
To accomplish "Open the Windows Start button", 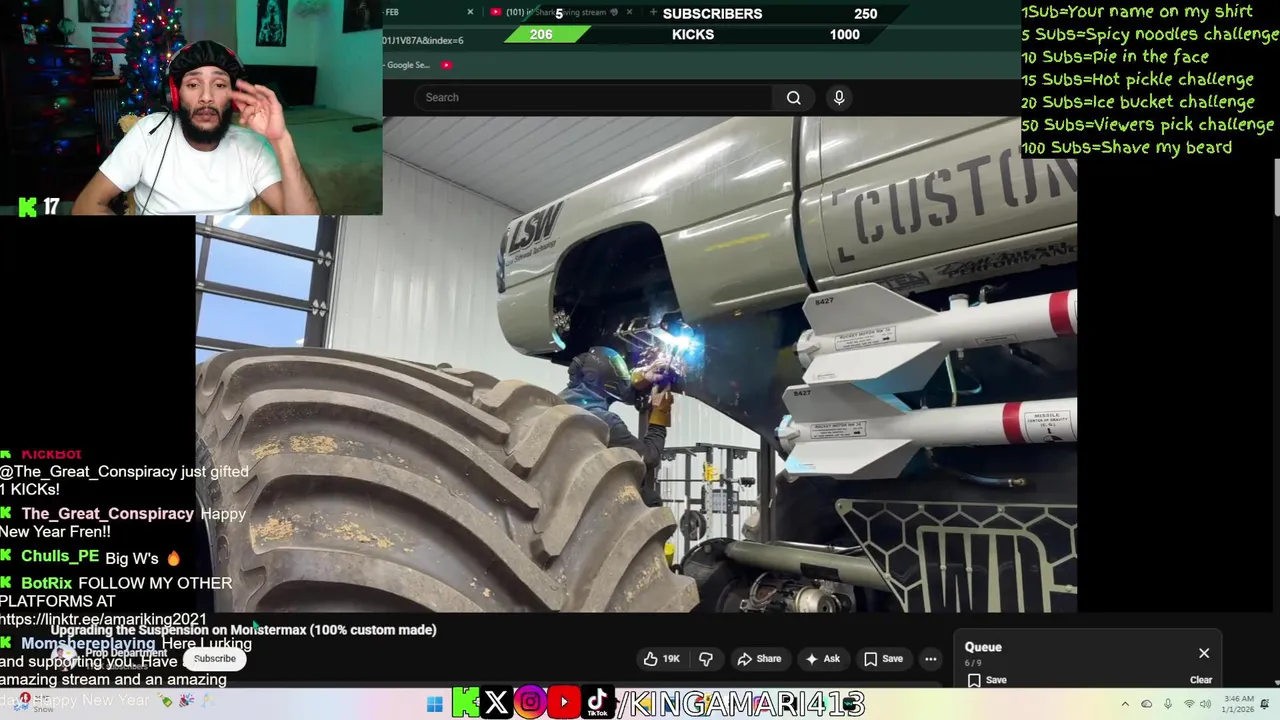I will (x=434, y=704).
